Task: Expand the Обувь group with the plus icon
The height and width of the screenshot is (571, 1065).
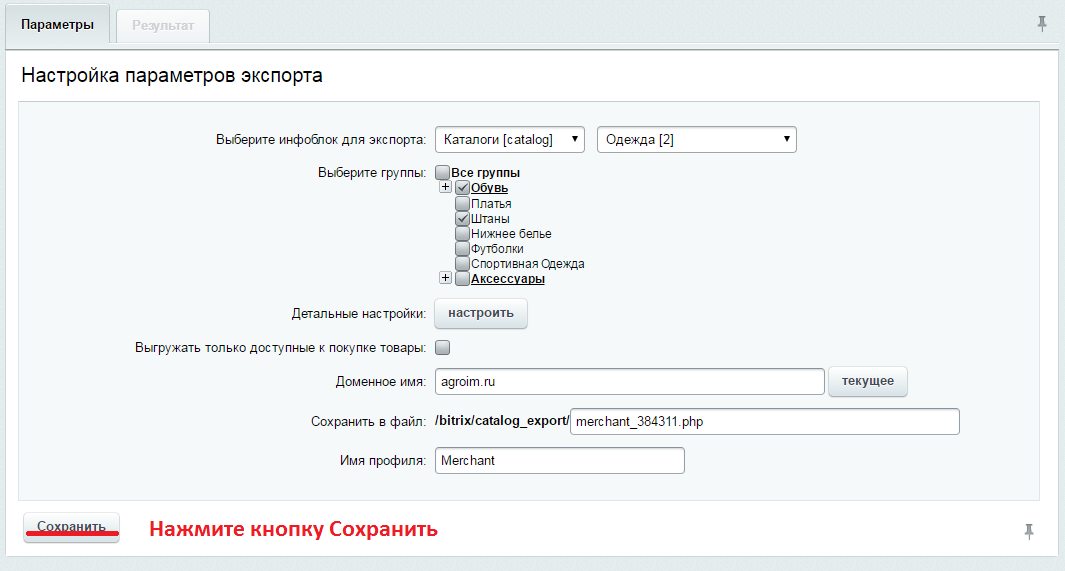Action: [x=446, y=187]
